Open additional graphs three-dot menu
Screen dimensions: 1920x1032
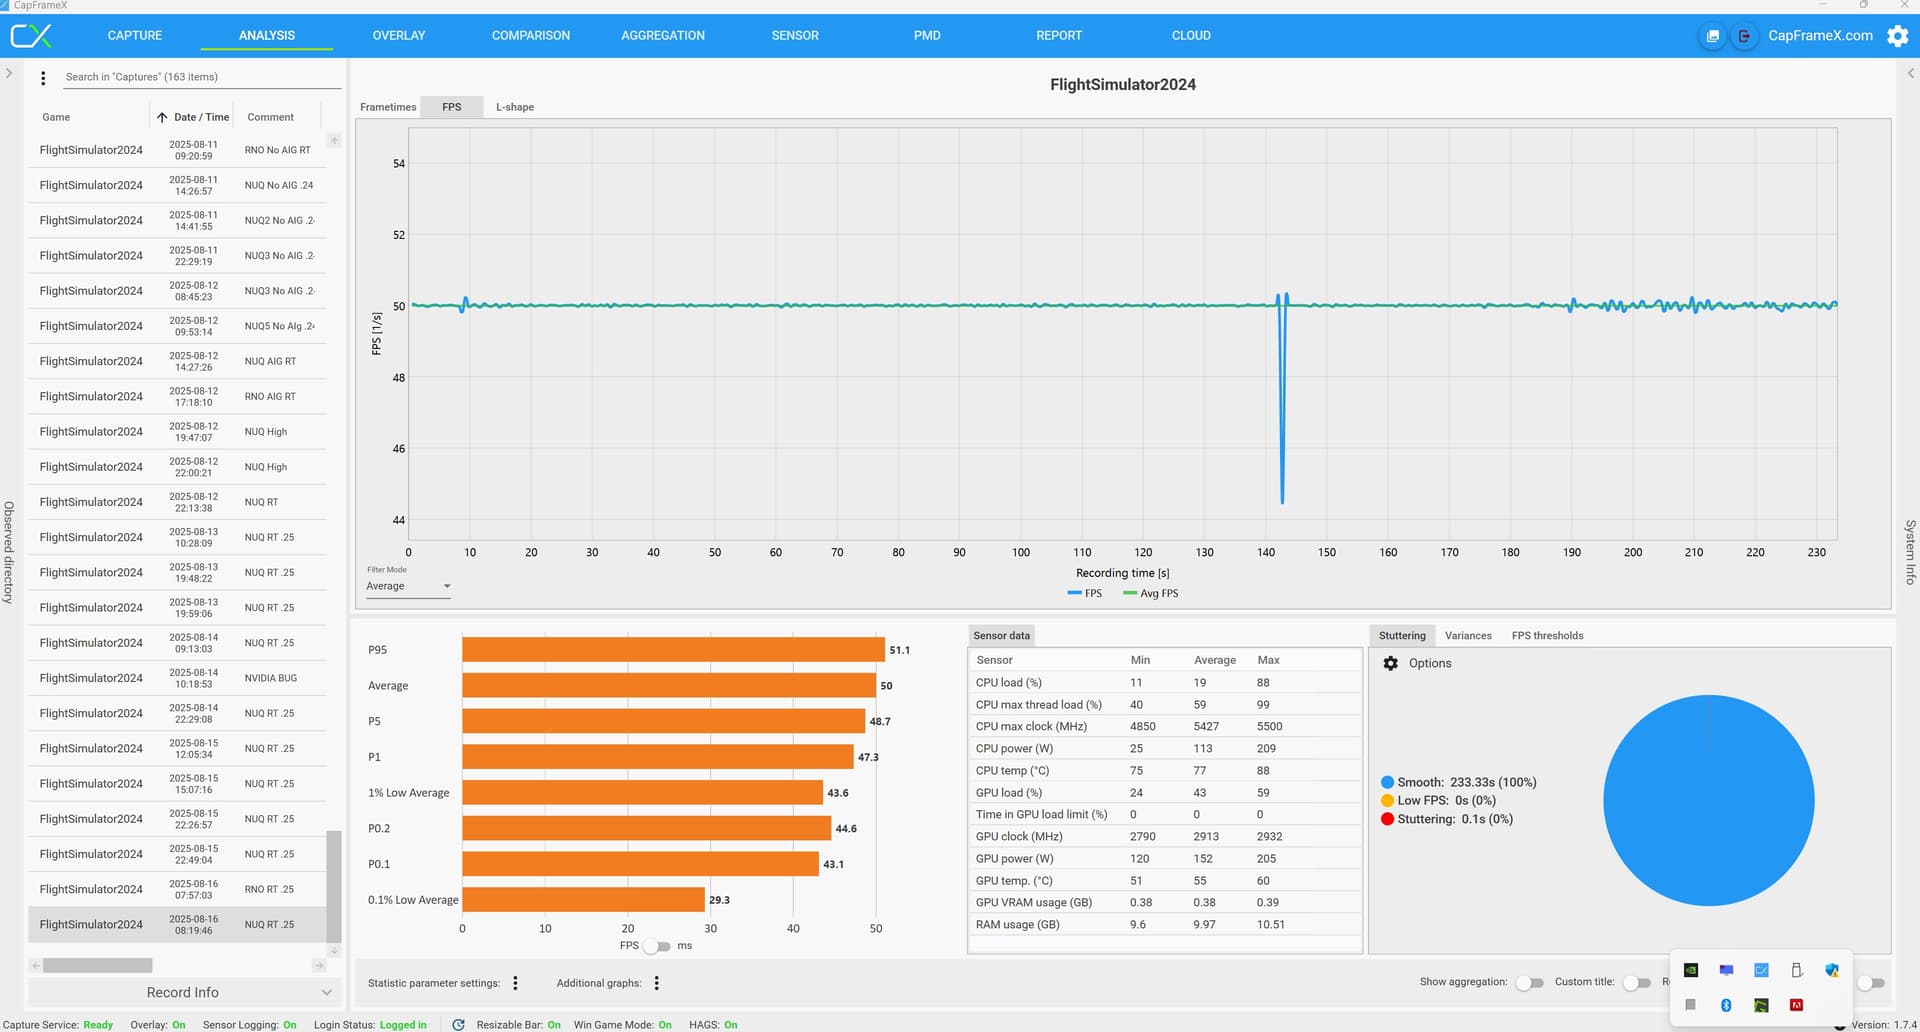click(657, 983)
